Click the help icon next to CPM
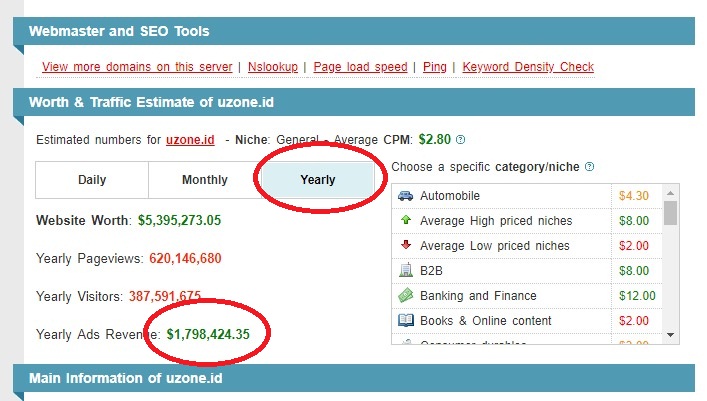Image resolution: width=707 pixels, height=401 pixels. pyautogui.click(x=460, y=140)
